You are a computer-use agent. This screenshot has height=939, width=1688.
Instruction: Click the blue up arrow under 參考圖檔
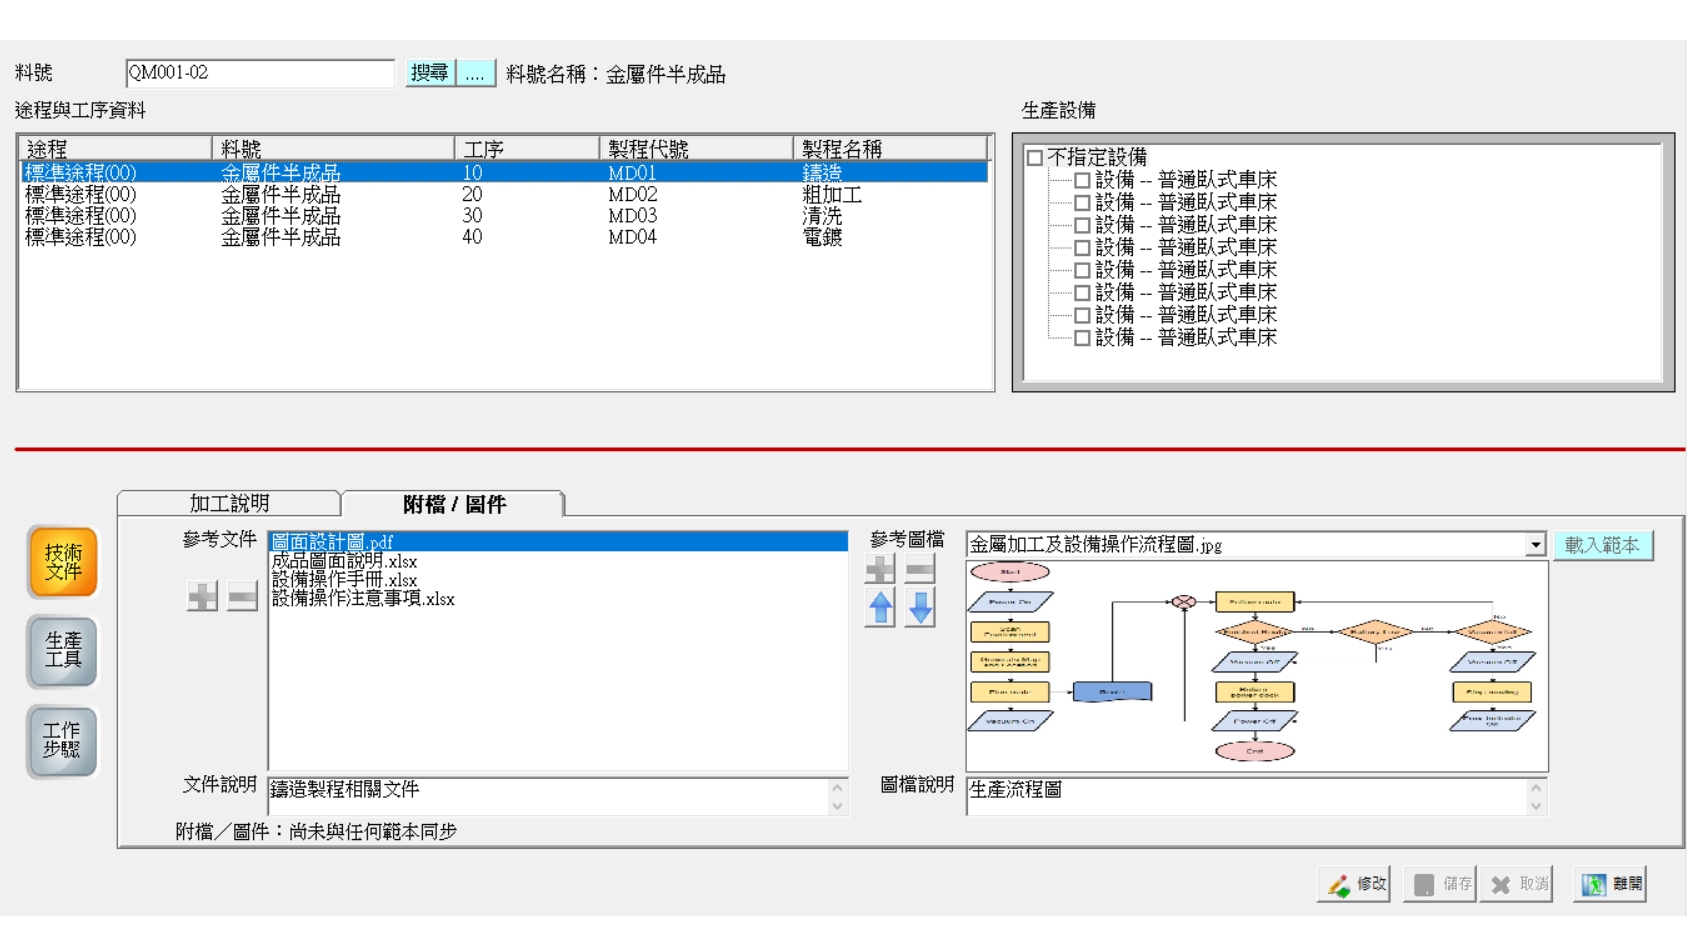(x=880, y=608)
